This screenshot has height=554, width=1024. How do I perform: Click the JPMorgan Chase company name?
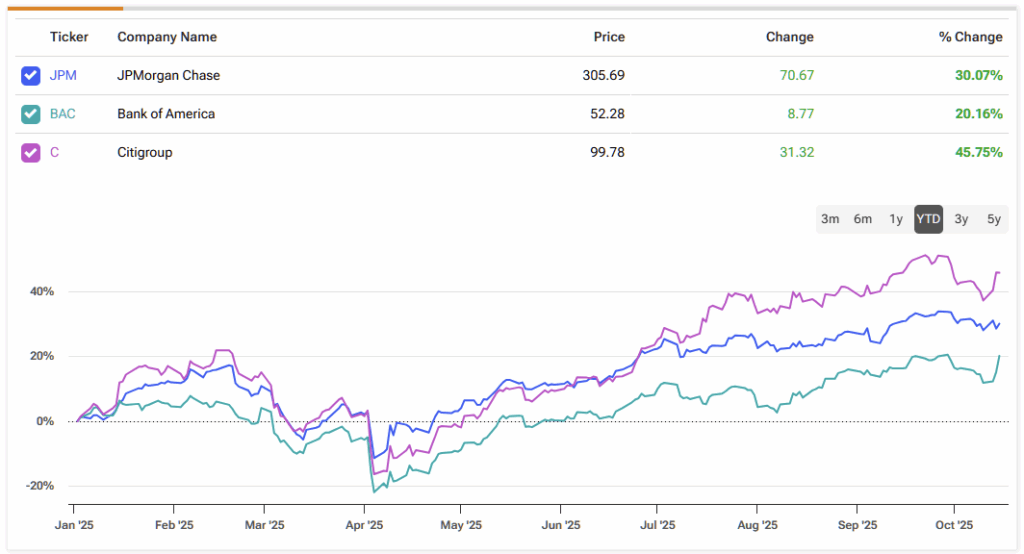tap(168, 75)
